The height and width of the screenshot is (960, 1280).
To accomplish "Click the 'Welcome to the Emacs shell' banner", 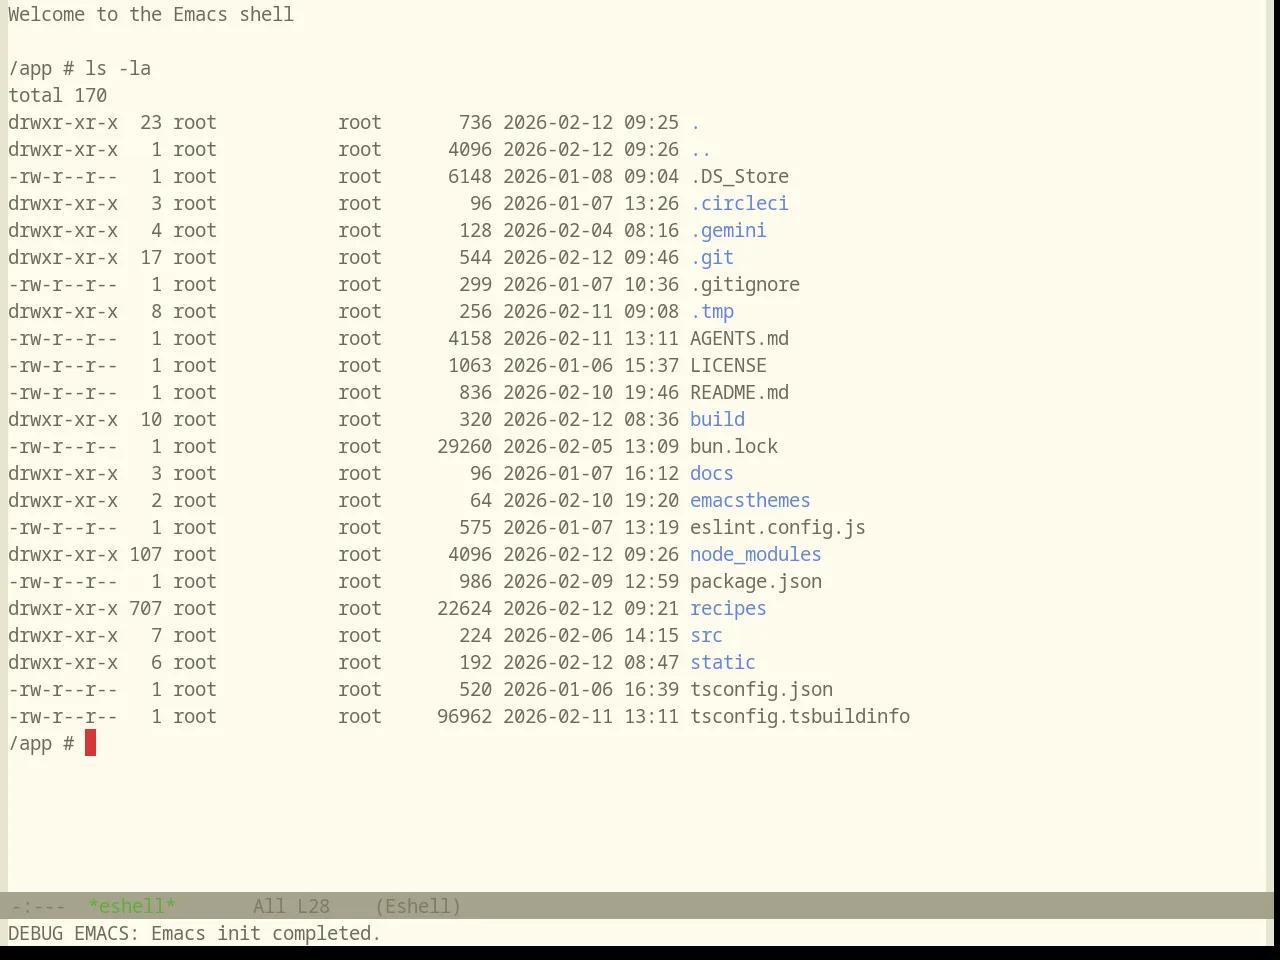I will pos(151,14).
